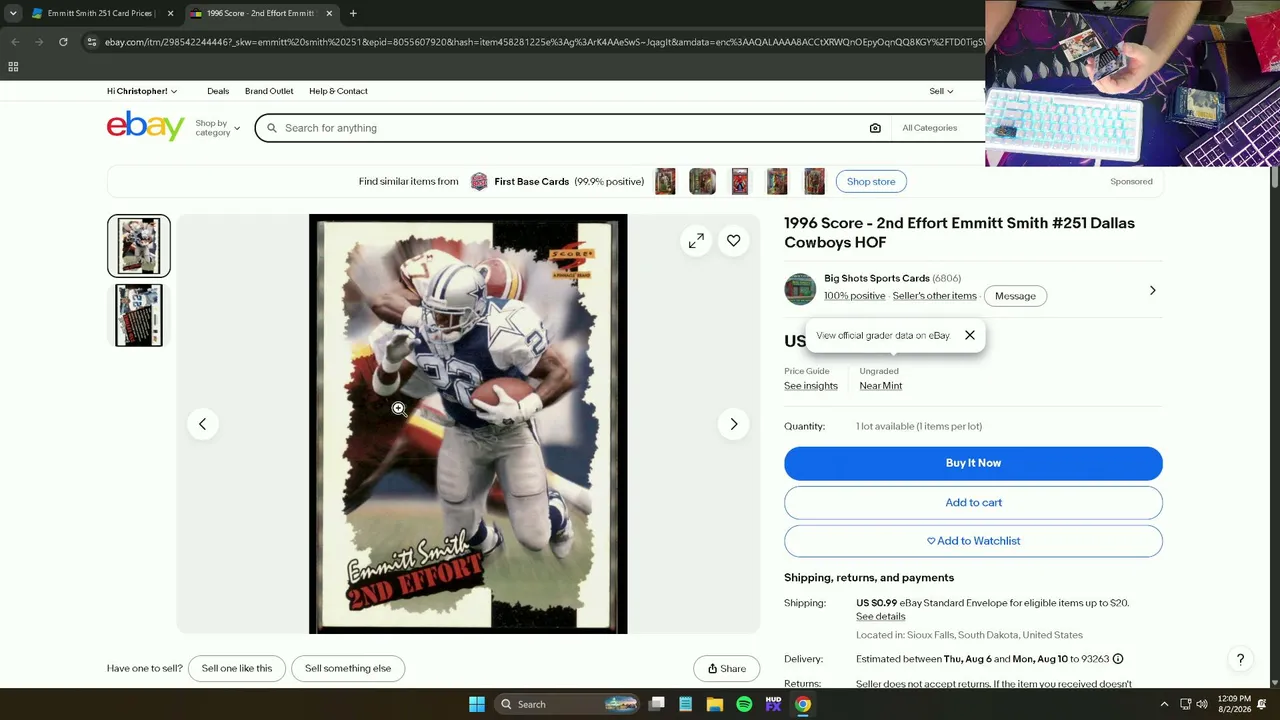Click the Add to cart button

pyautogui.click(x=973, y=503)
